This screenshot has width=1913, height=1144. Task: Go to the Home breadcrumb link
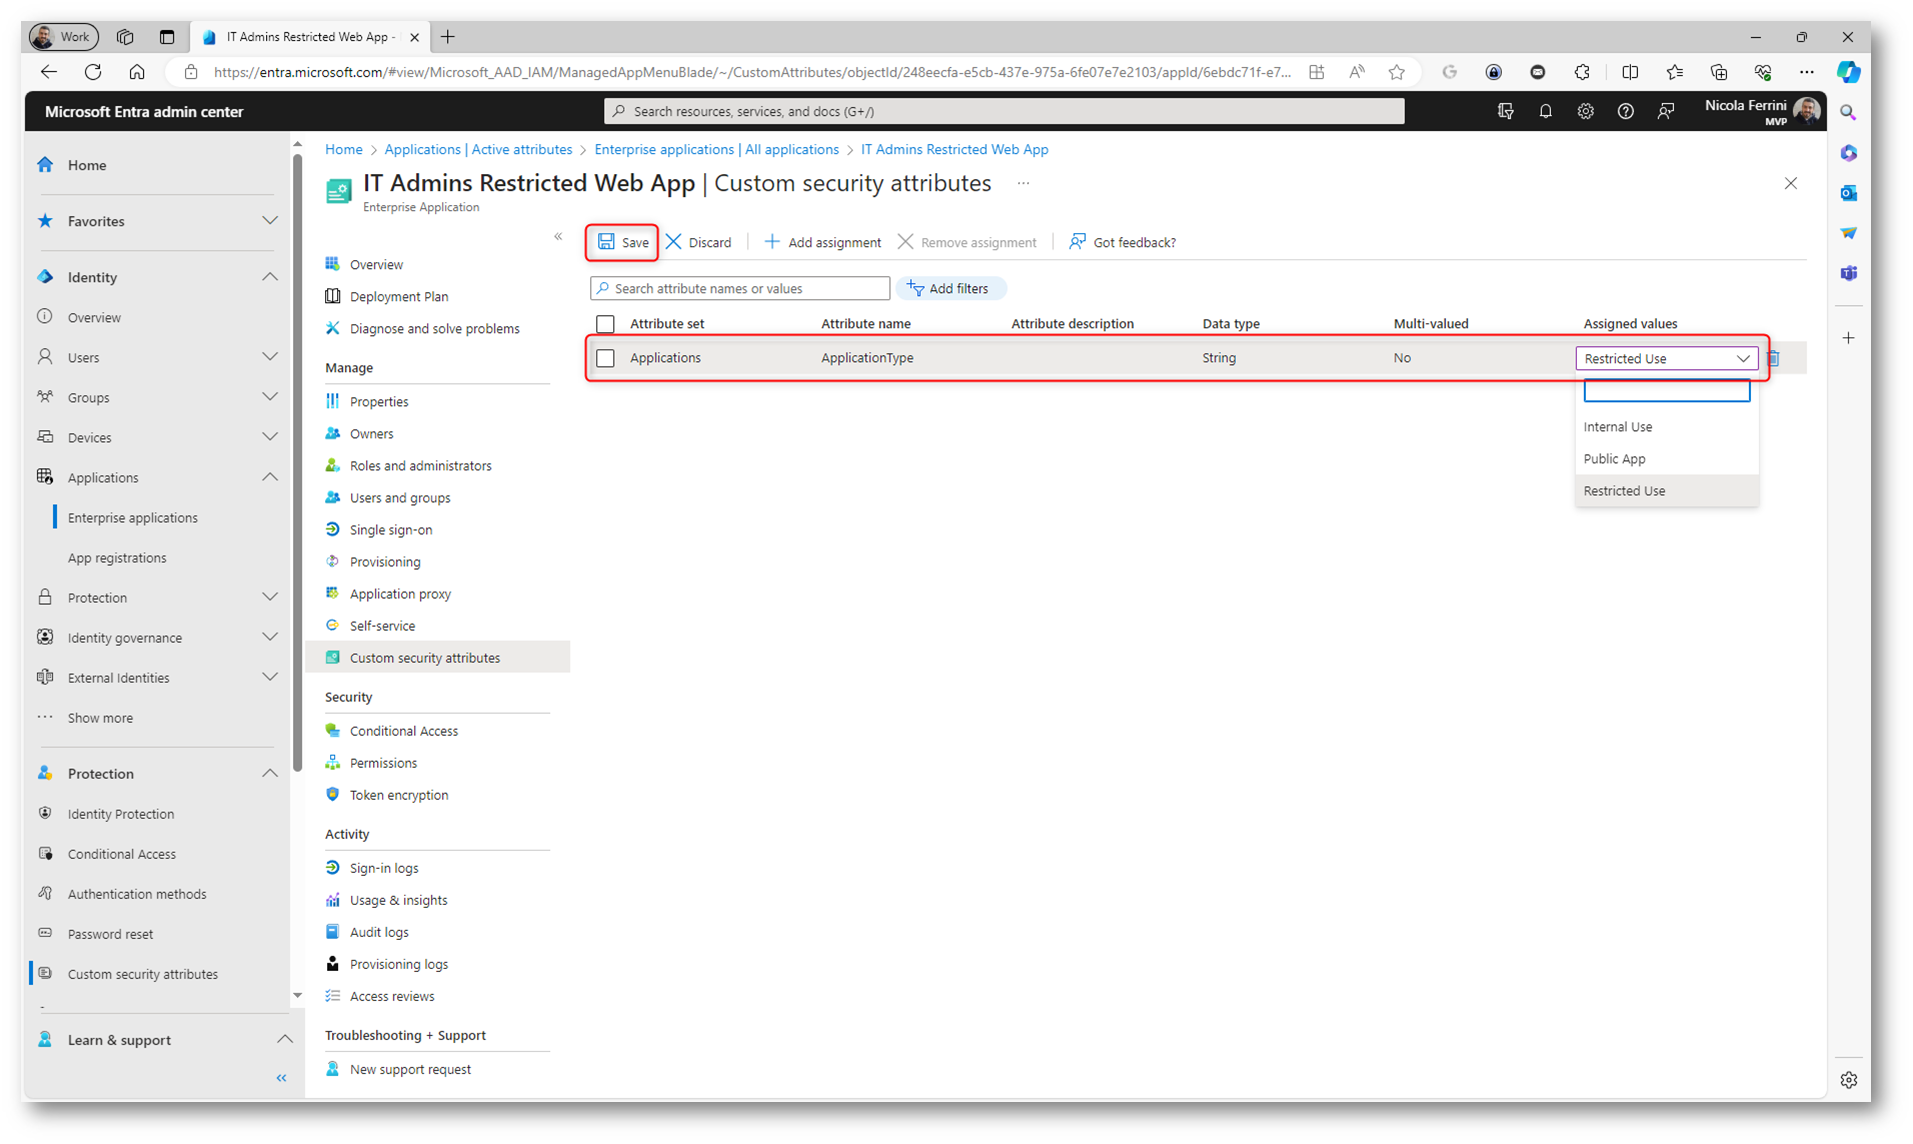click(x=343, y=149)
